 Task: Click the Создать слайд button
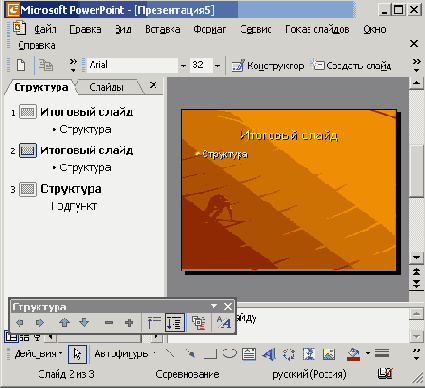pos(351,66)
